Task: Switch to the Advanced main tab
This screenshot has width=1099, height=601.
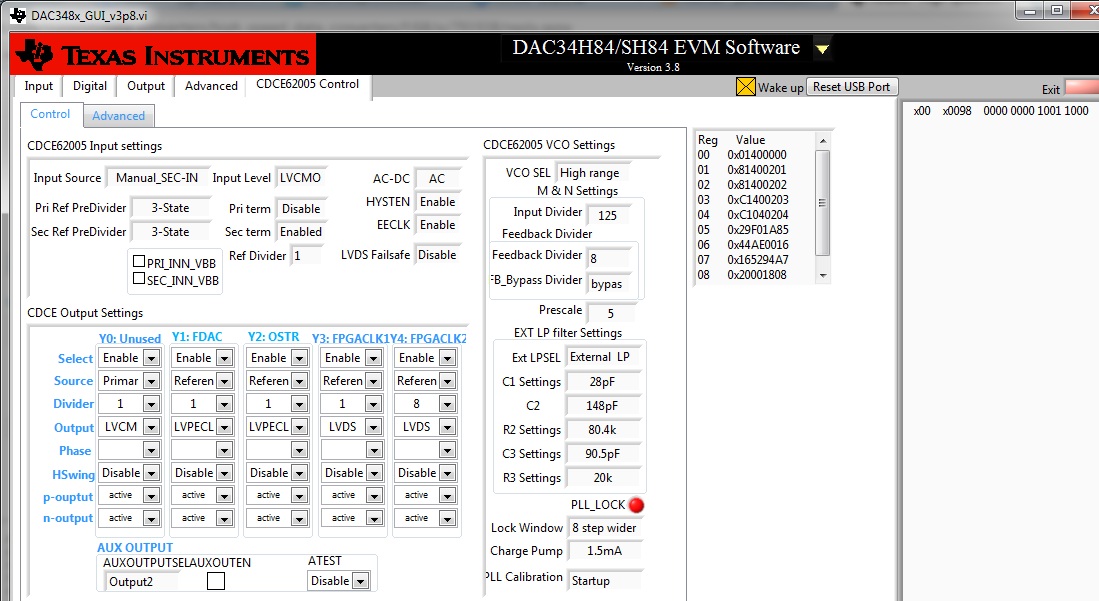Action: (211, 86)
